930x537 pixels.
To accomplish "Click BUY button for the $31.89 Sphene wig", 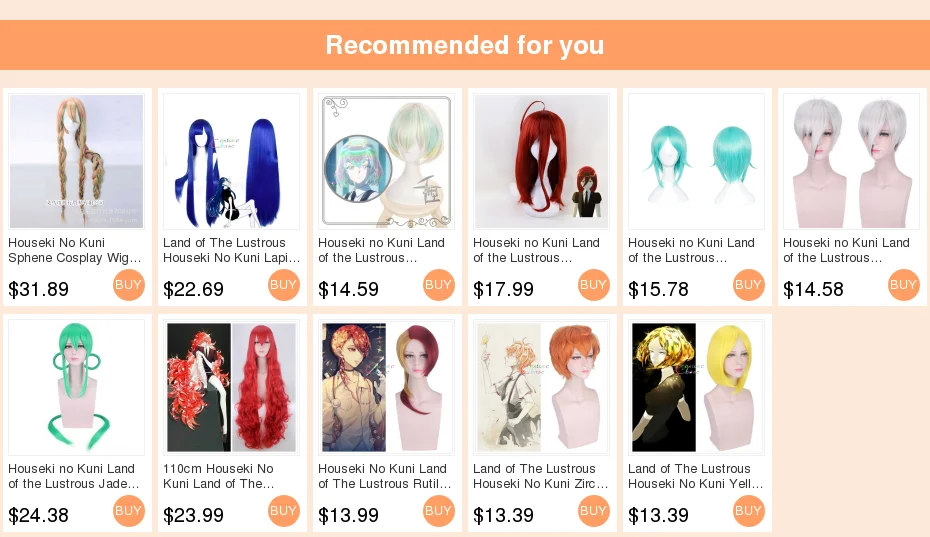I will point(129,285).
